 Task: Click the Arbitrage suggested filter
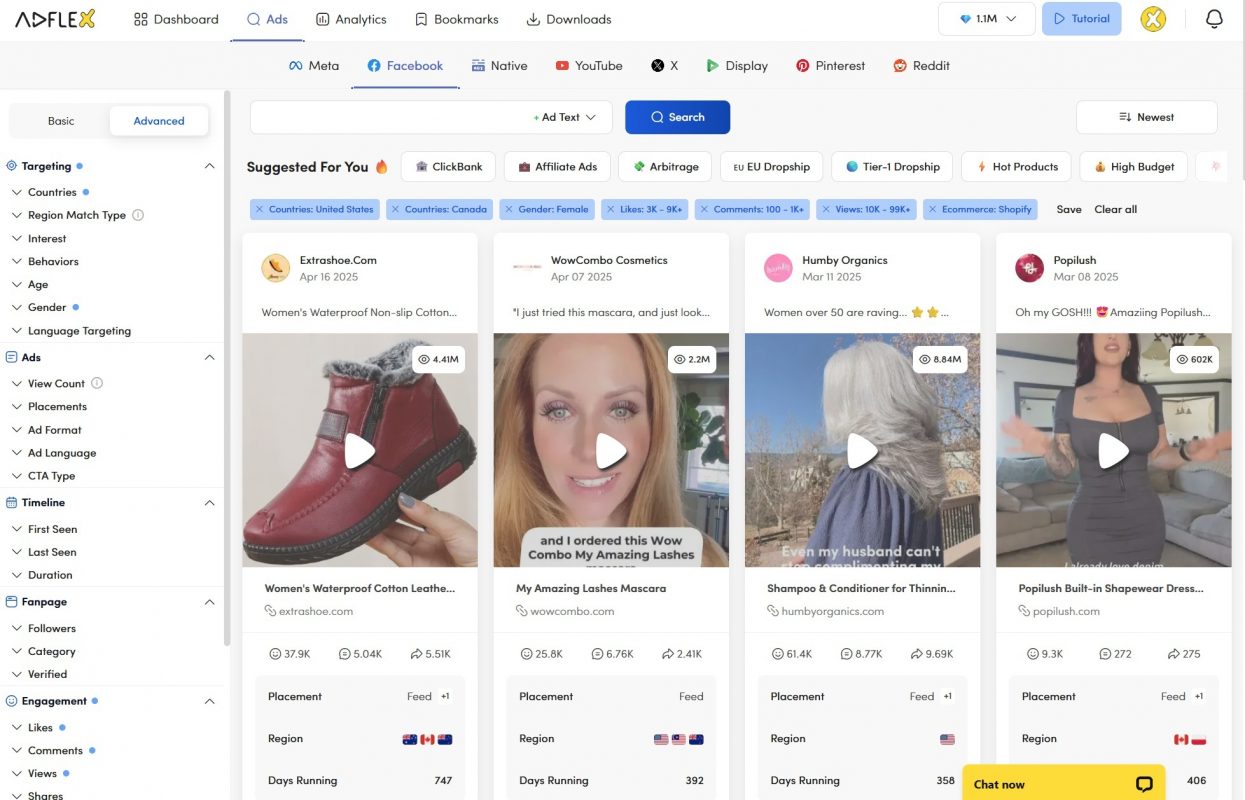tap(664, 166)
